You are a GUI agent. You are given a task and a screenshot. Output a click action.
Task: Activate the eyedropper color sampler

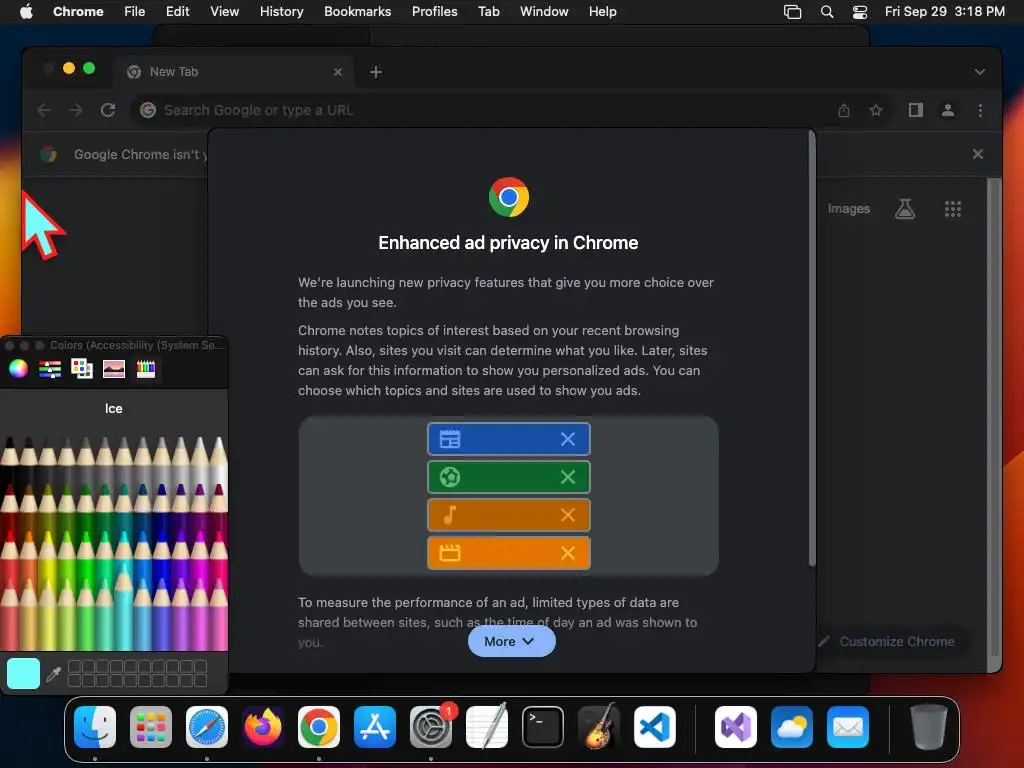pos(54,673)
